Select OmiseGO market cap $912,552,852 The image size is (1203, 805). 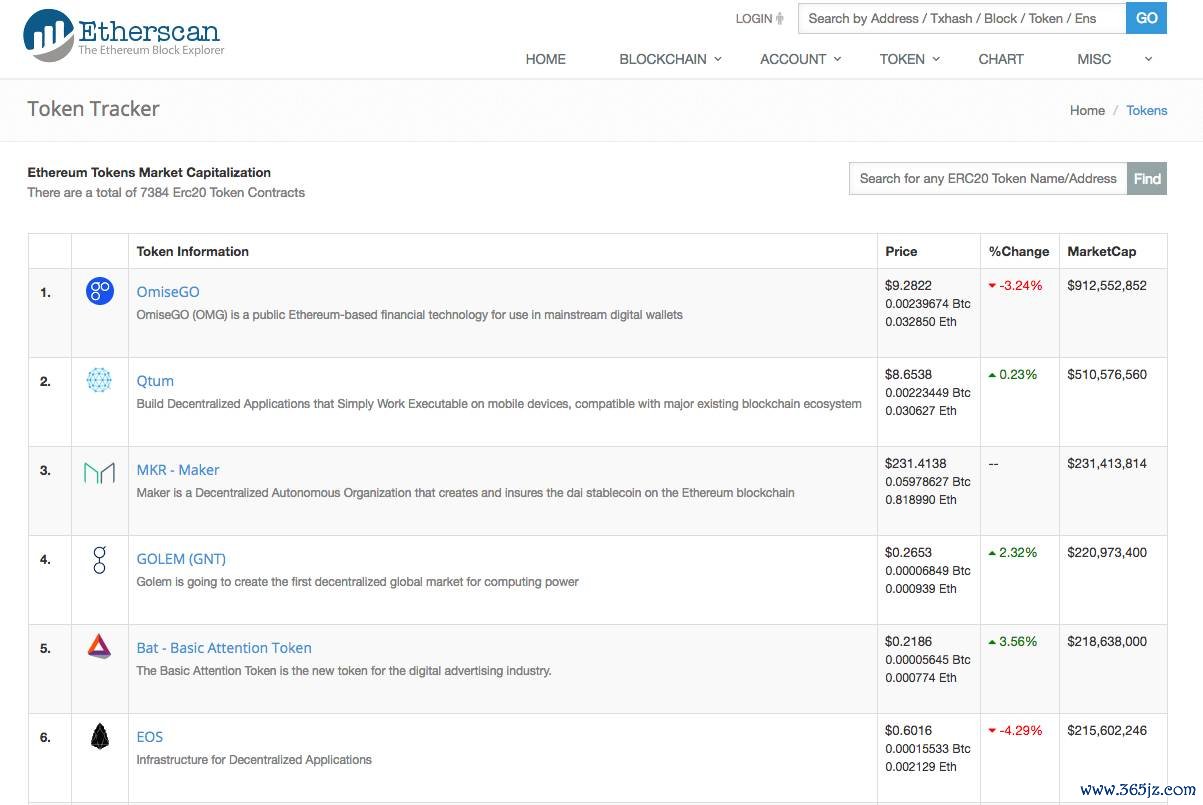[1107, 285]
